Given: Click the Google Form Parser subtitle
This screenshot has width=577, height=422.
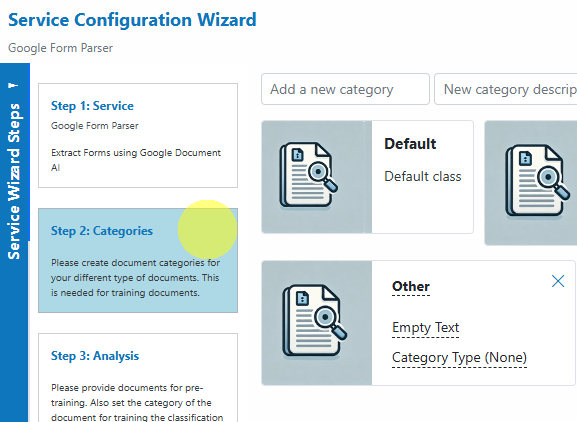Looking at the screenshot, I should coord(60,48).
